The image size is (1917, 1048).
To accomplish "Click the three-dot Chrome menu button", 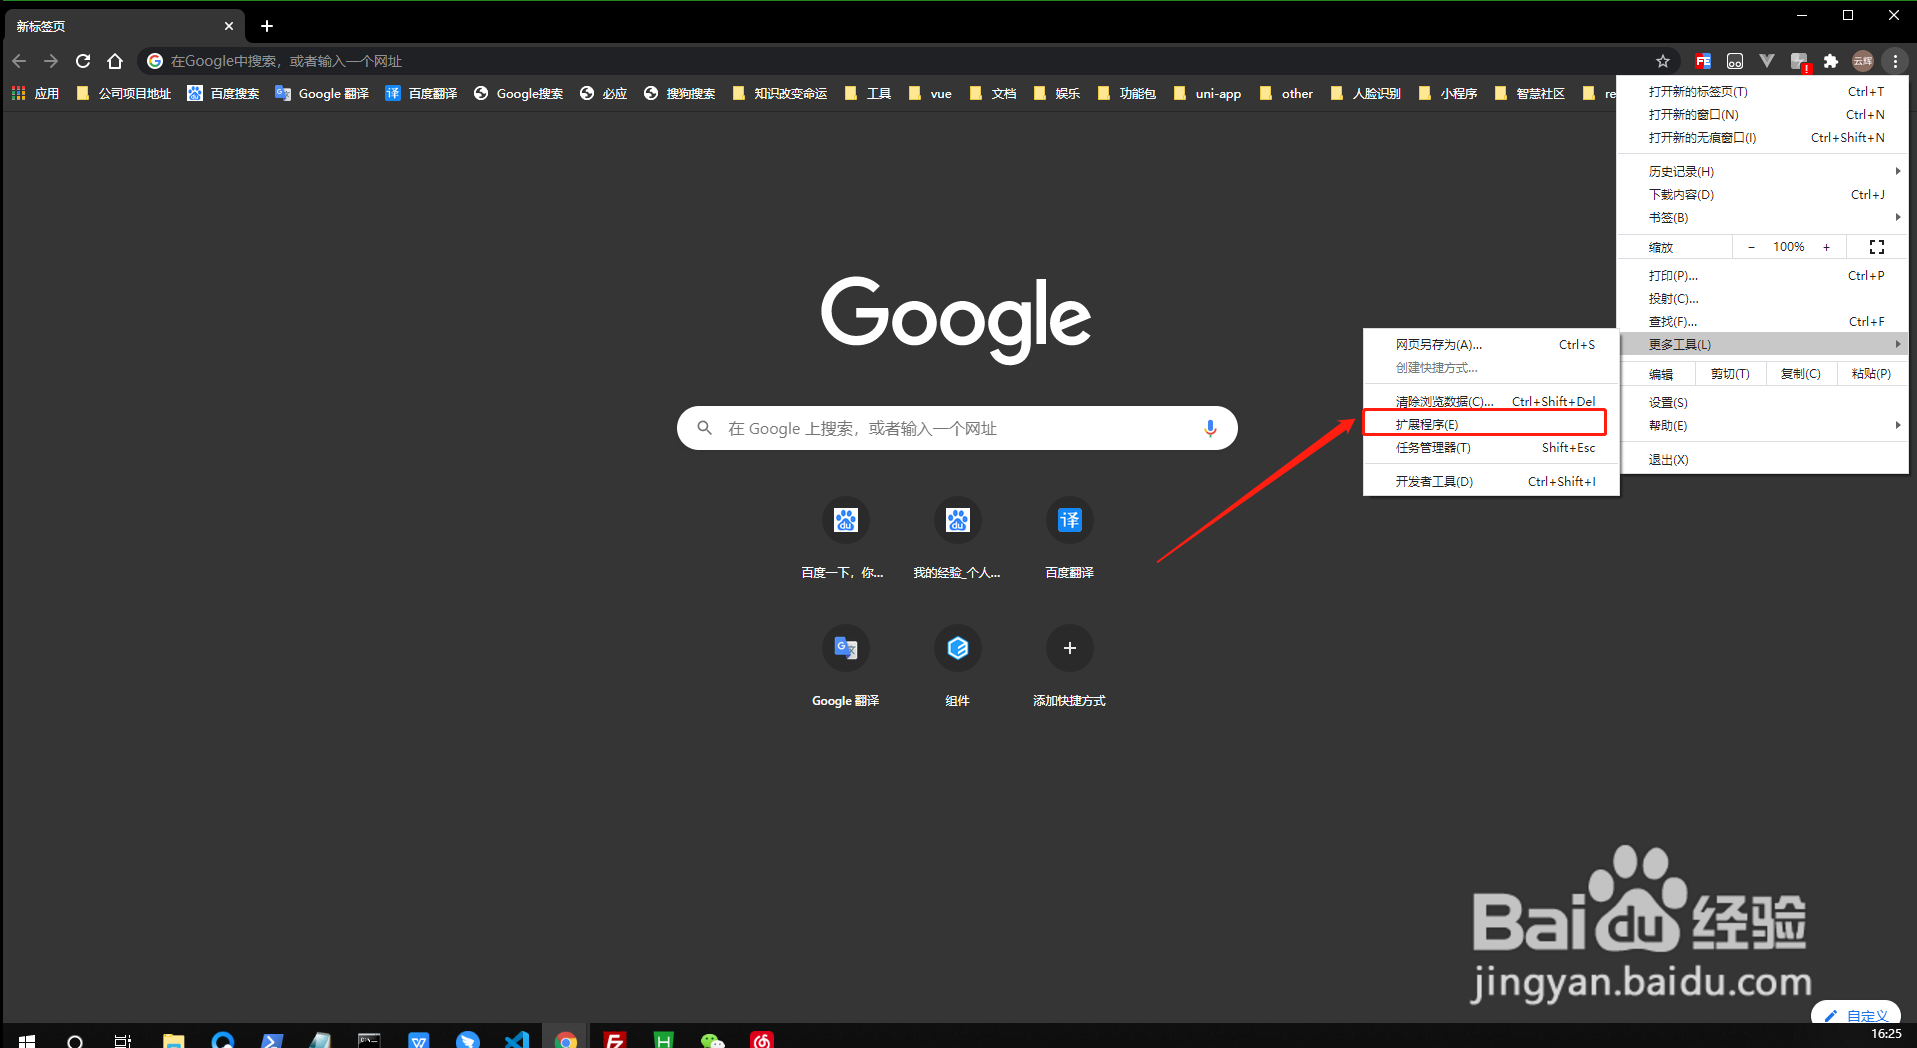I will [1895, 61].
